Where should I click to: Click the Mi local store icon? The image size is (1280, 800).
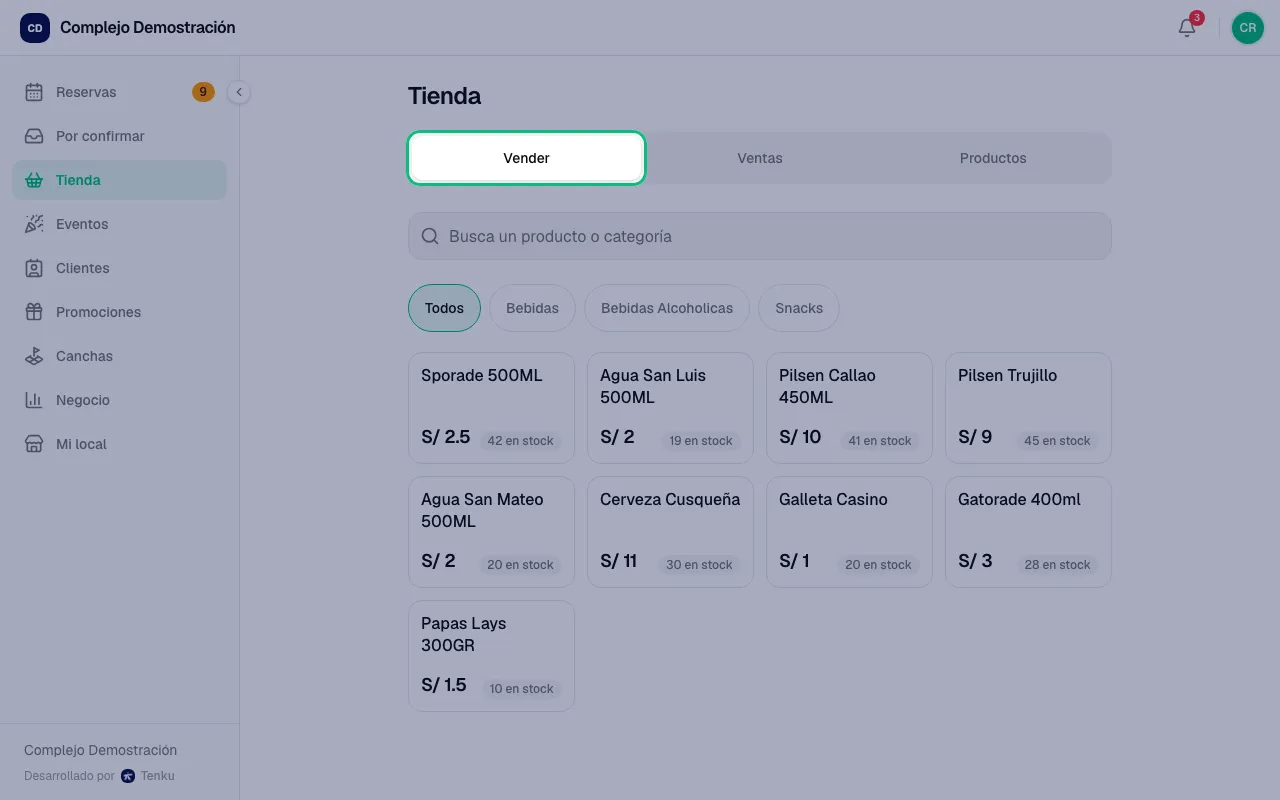[x=34, y=444]
